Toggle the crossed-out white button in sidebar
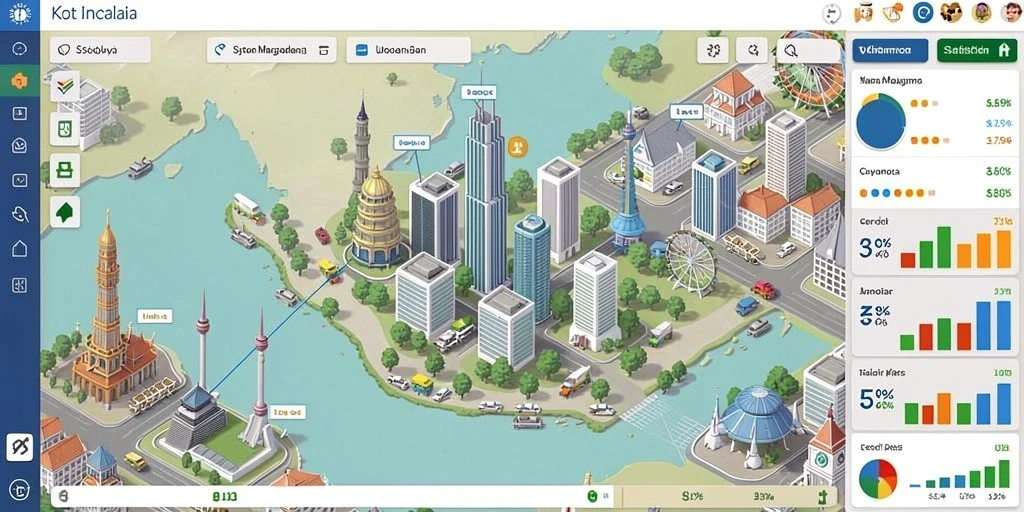Viewport: 1024px width, 512px height. (20, 447)
